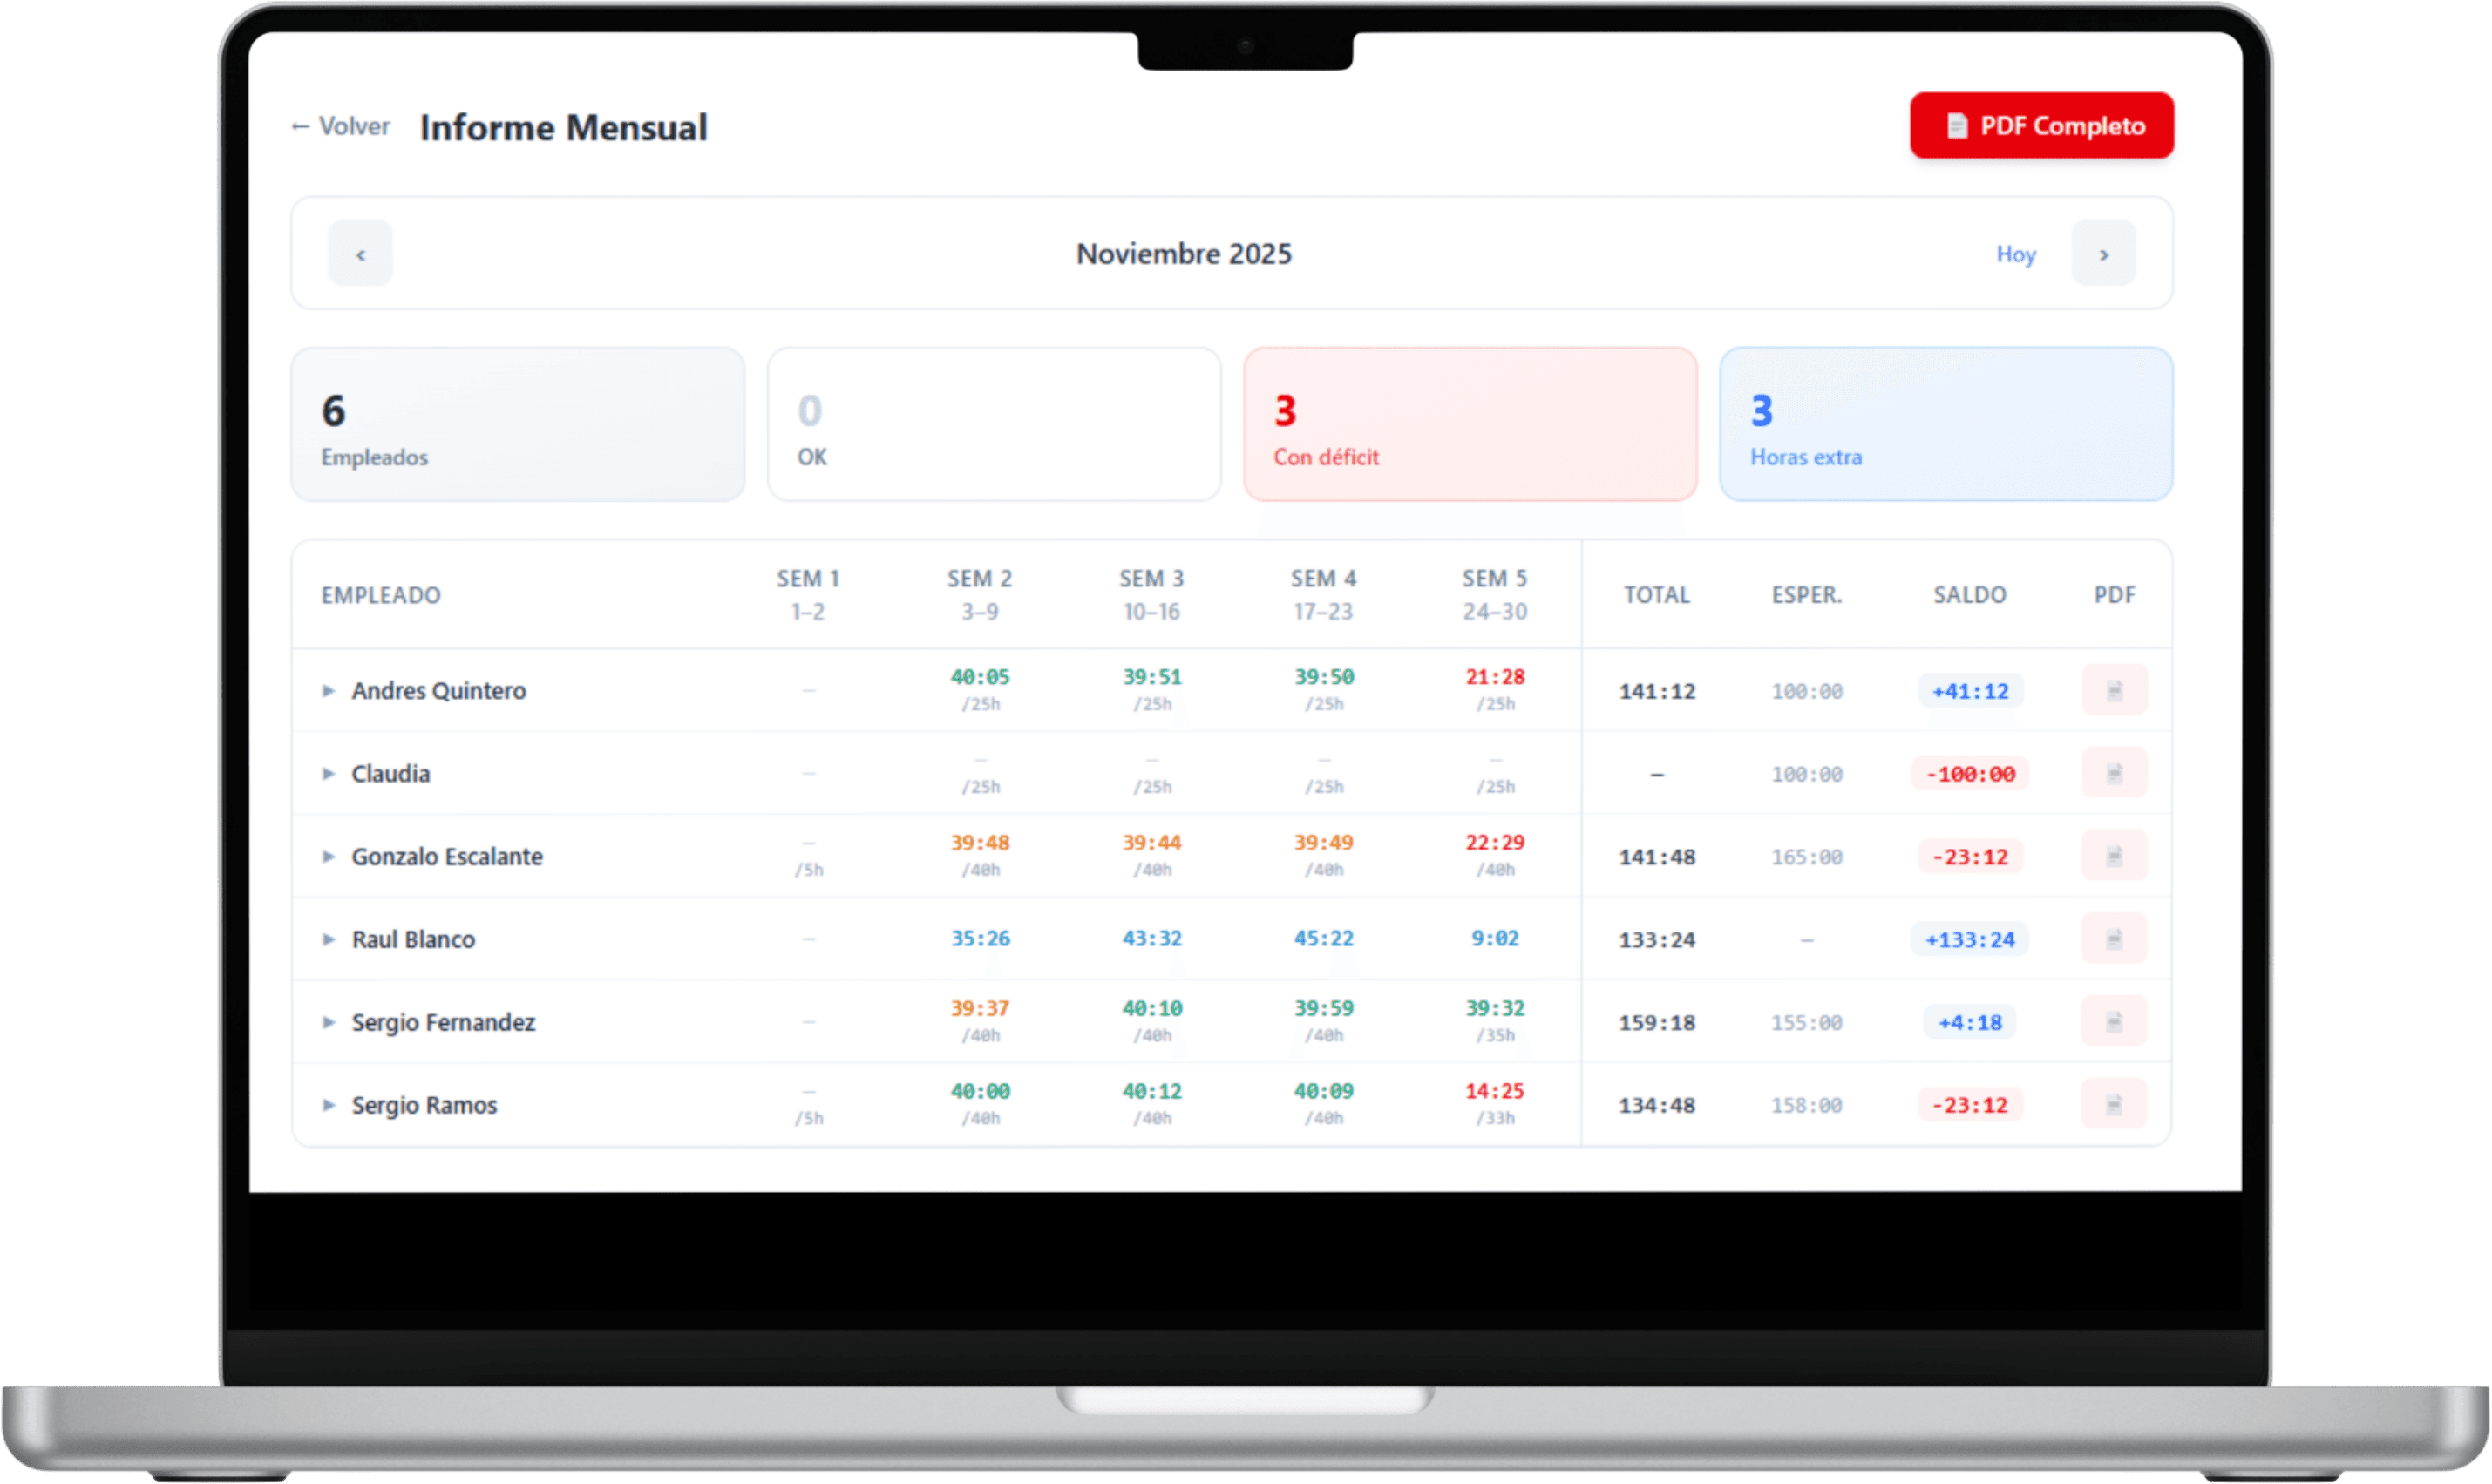The width and height of the screenshot is (2492, 1484).
Task: Expand Claudia row details
Action: pos(328,774)
